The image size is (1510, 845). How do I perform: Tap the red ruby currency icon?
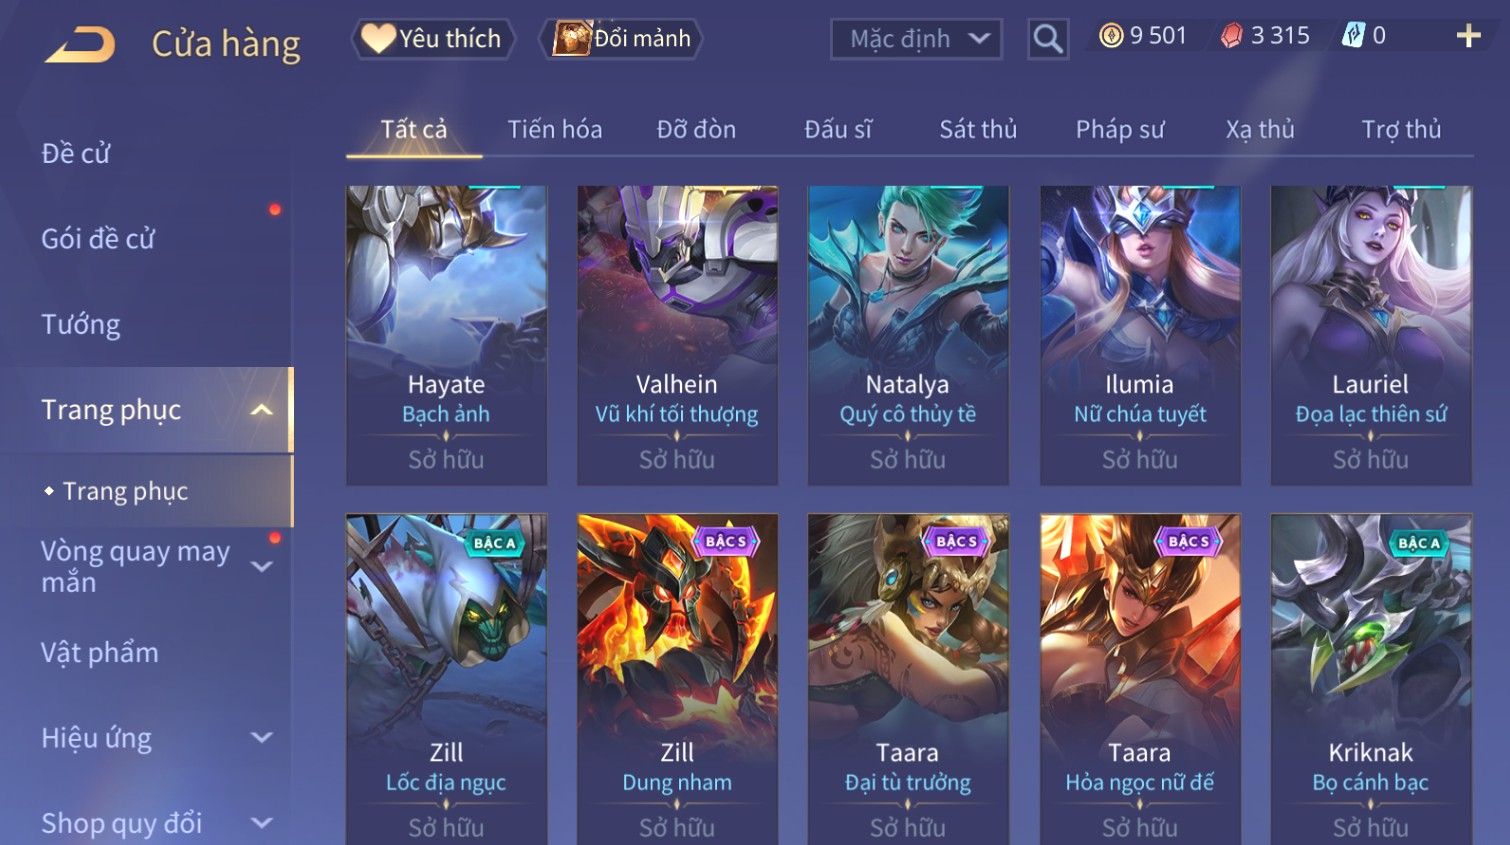tap(1232, 36)
